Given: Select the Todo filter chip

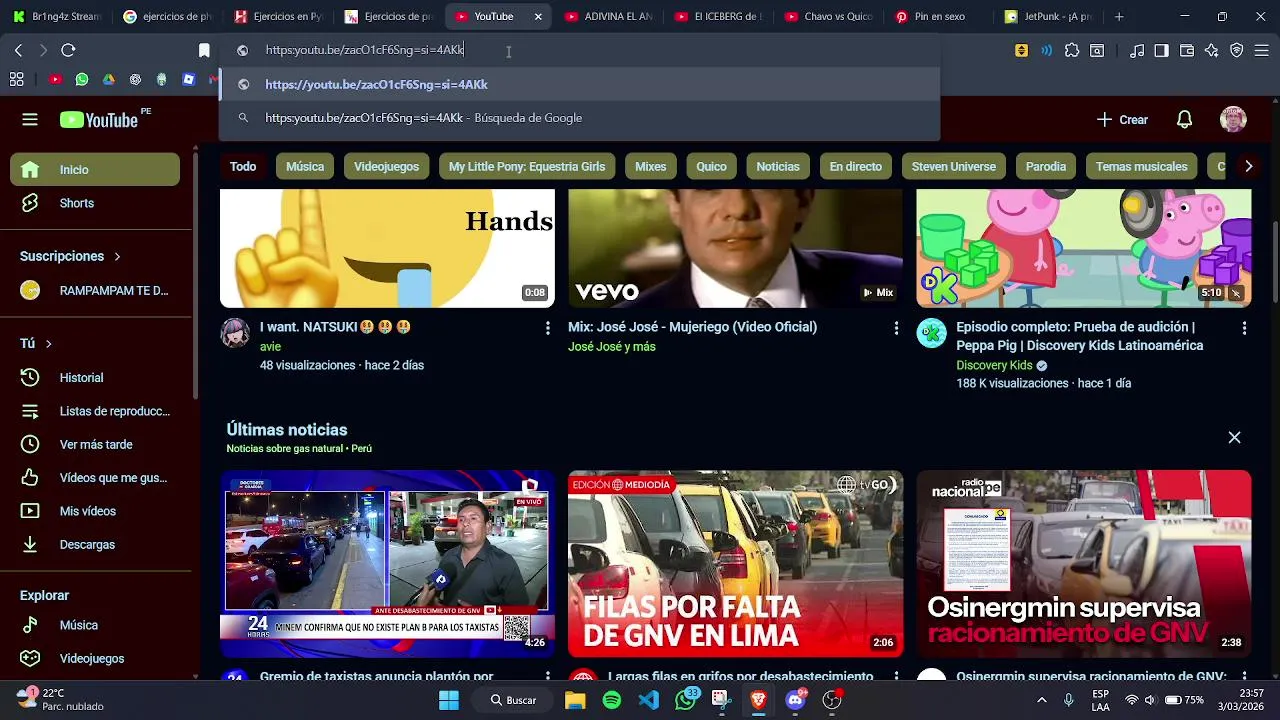Looking at the screenshot, I should 243,167.
